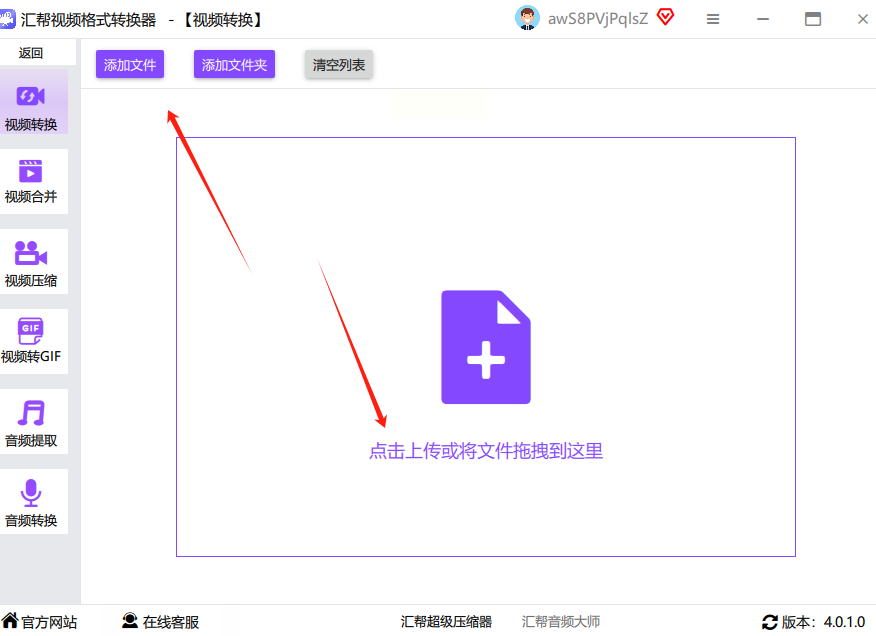This screenshot has height=636, width=876.
Task: Open the 视频压缩 camera icon
Action: tap(31, 253)
